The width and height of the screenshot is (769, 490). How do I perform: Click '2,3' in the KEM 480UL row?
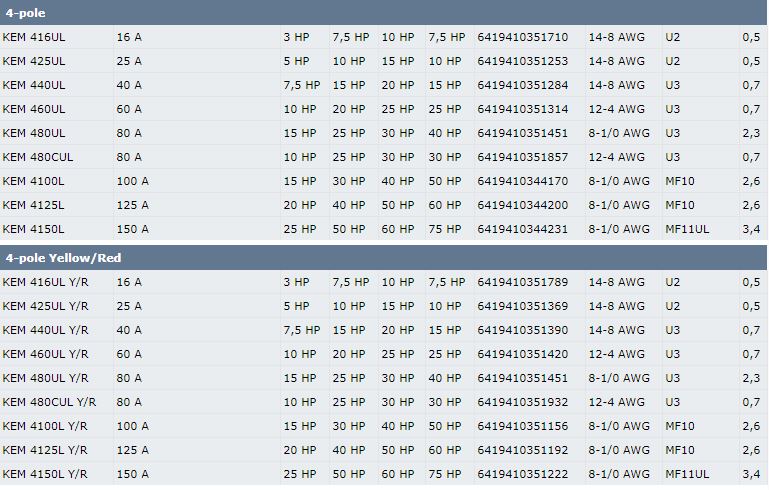pos(751,133)
